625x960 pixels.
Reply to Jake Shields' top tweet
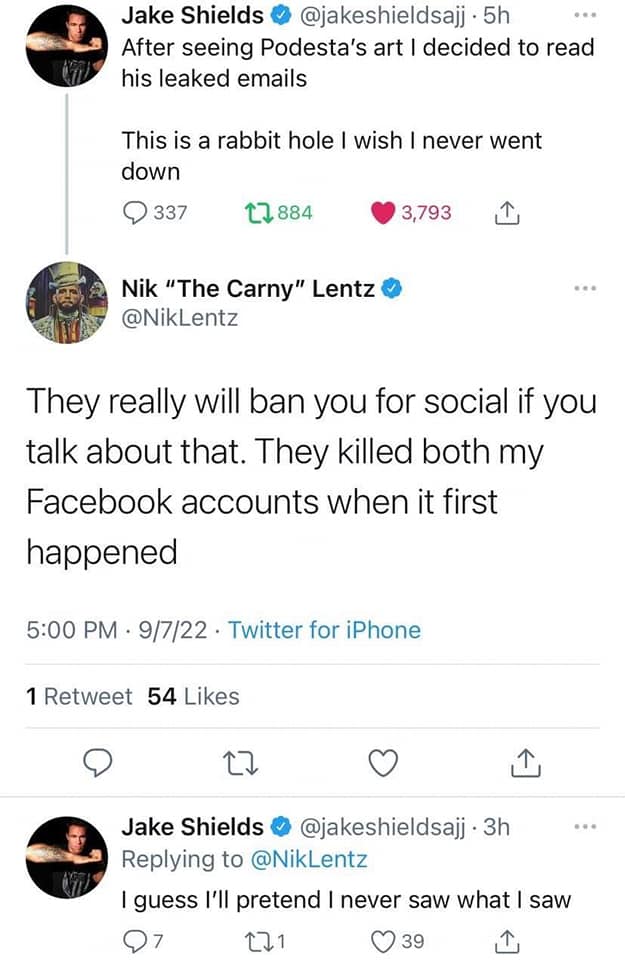(x=135, y=212)
